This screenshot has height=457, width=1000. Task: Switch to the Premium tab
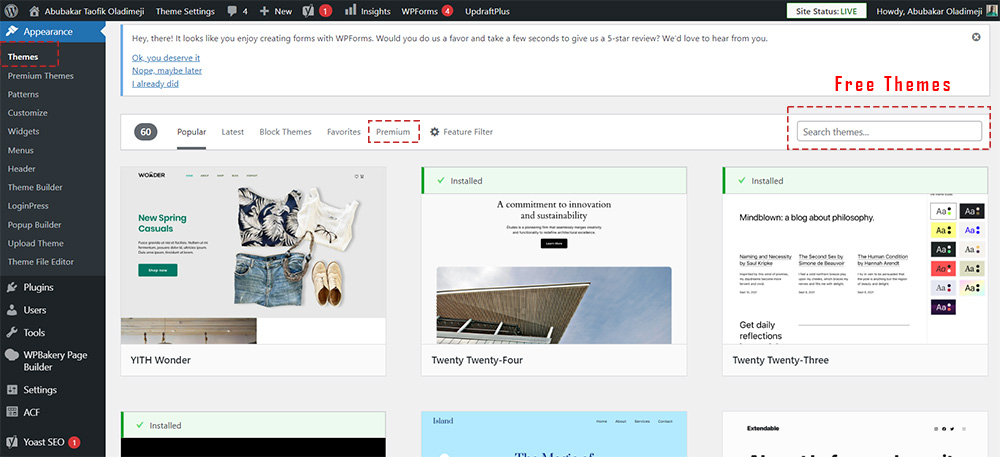coord(393,132)
